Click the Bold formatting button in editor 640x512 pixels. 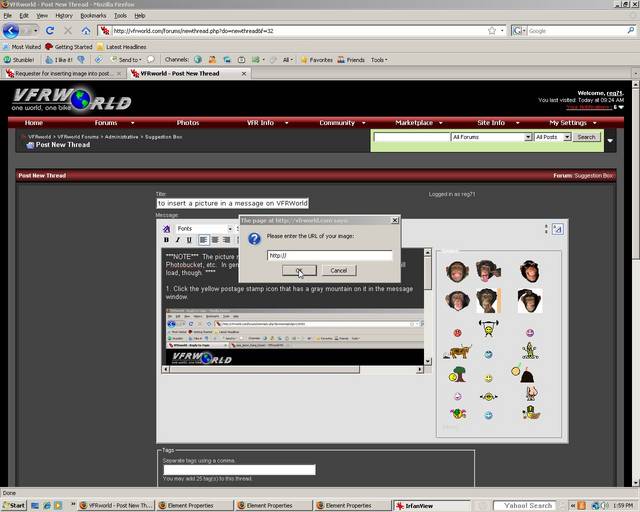click(x=166, y=240)
